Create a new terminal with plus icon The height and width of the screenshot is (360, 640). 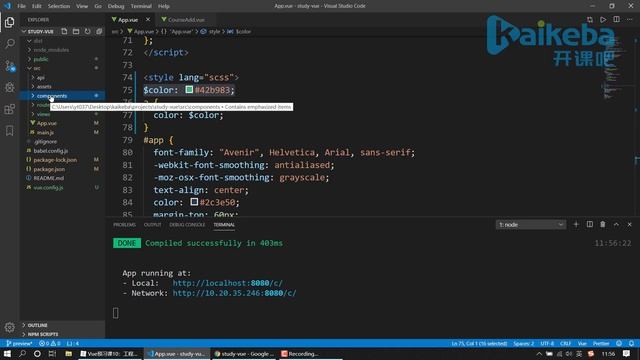(x=576, y=224)
